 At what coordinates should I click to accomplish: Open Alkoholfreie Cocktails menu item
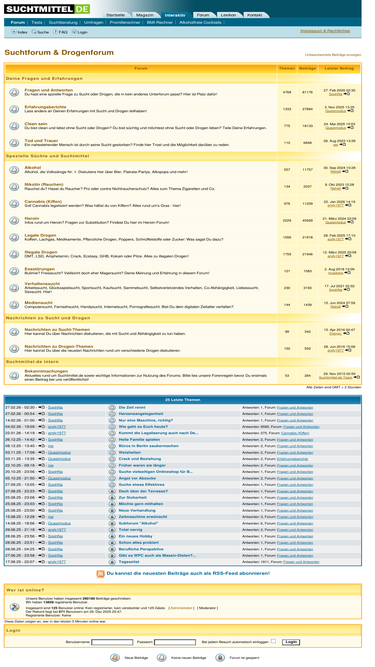pyautogui.click(x=200, y=23)
